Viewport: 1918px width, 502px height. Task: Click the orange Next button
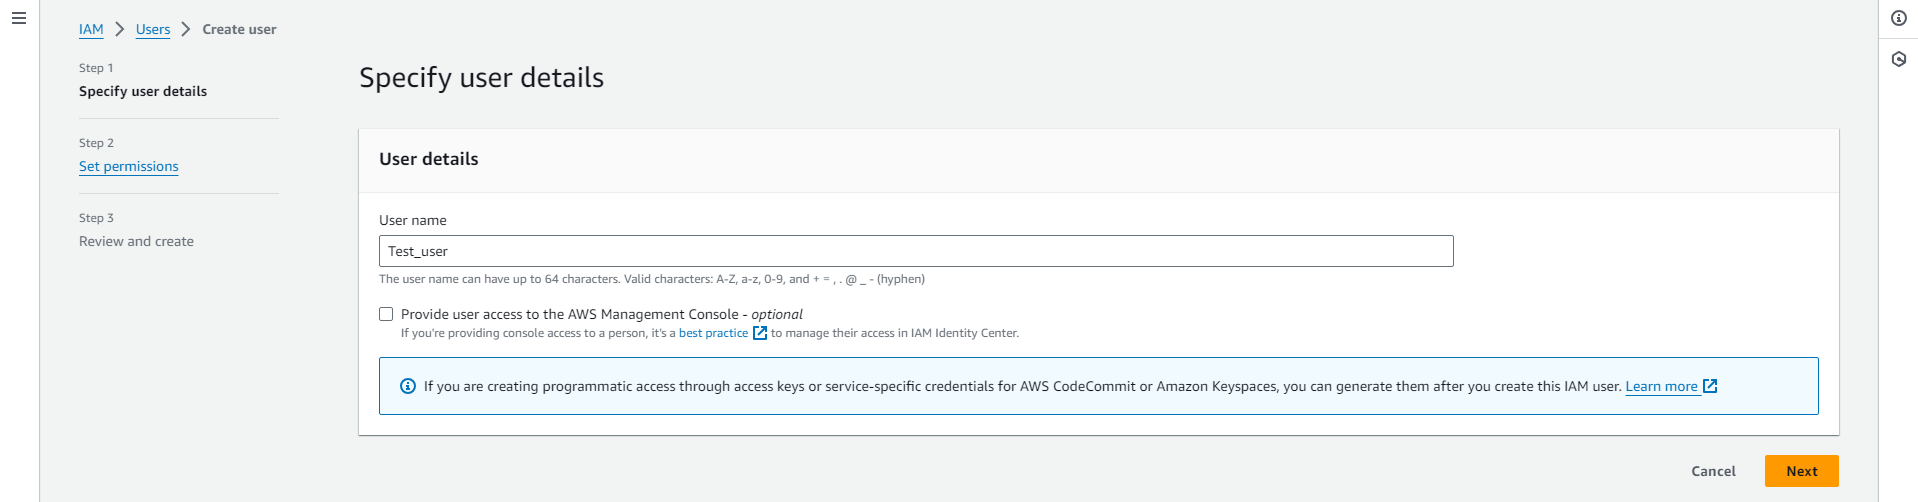(1801, 471)
